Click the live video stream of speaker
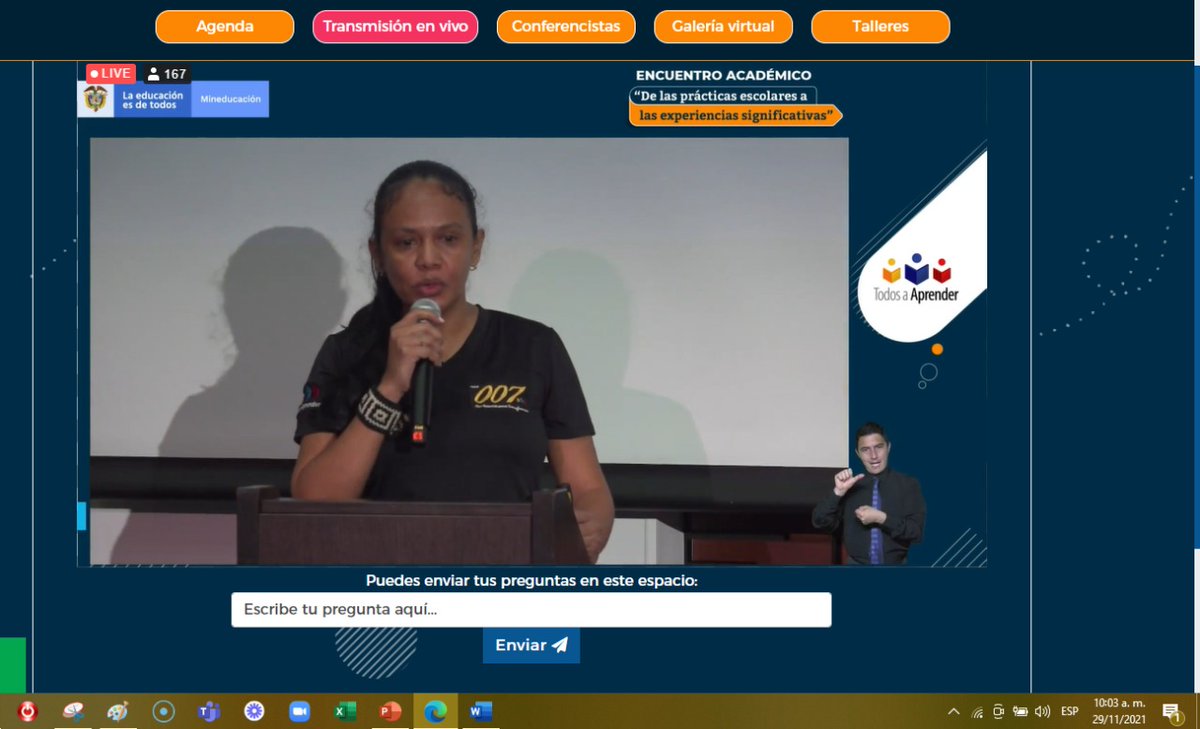Viewport: 1200px width, 729px height. point(469,351)
